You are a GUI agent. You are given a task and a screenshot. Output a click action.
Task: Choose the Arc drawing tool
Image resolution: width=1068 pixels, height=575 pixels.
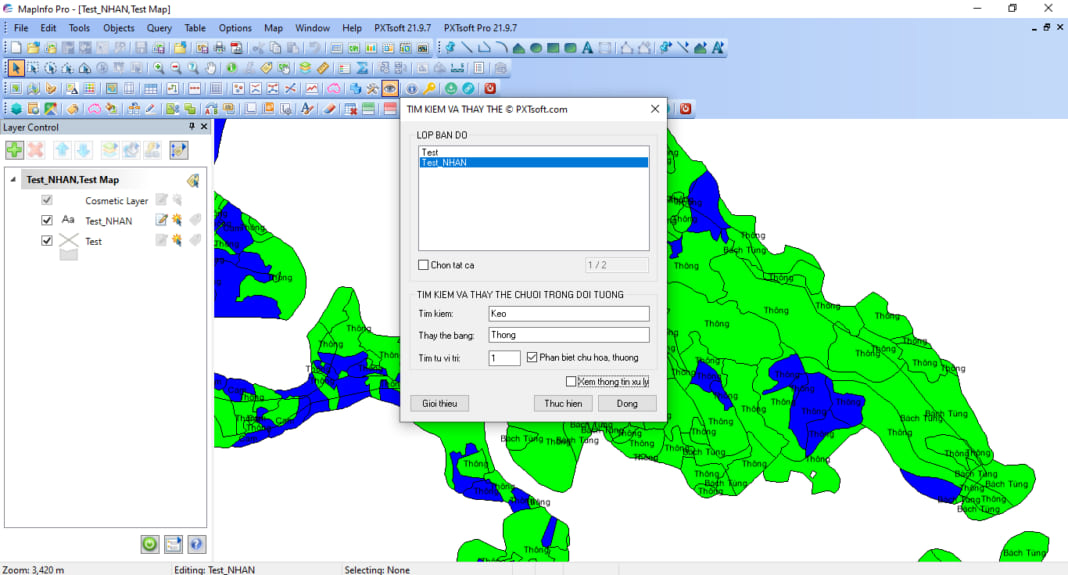(x=501, y=48)
